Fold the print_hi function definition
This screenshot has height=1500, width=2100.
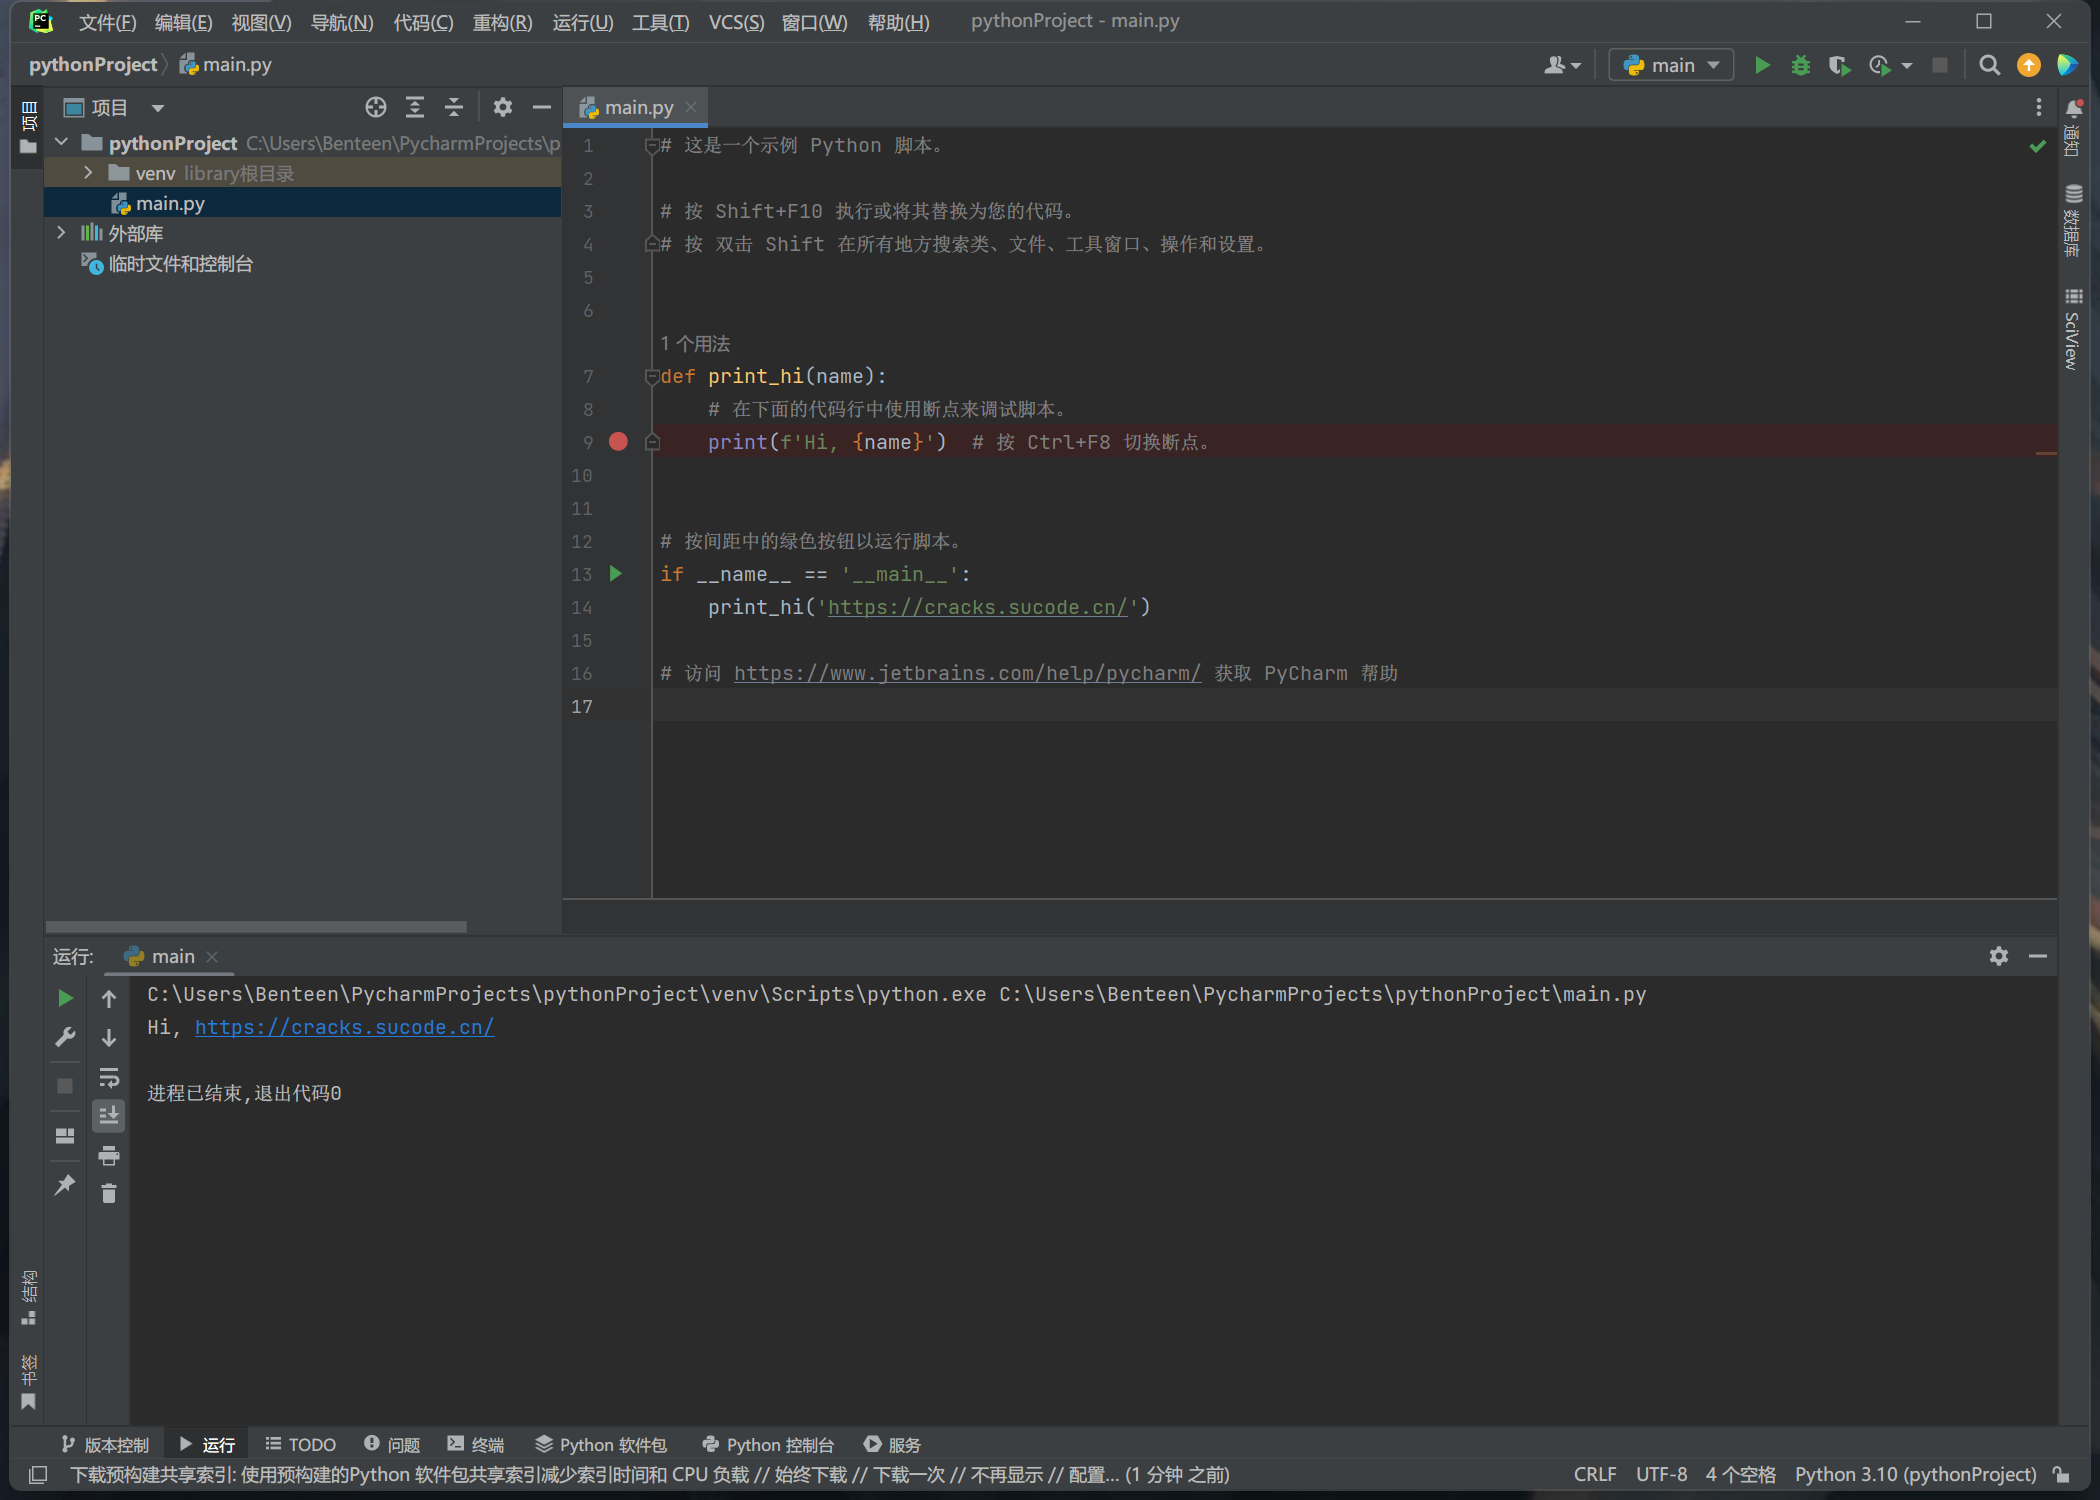click(652, 377)
